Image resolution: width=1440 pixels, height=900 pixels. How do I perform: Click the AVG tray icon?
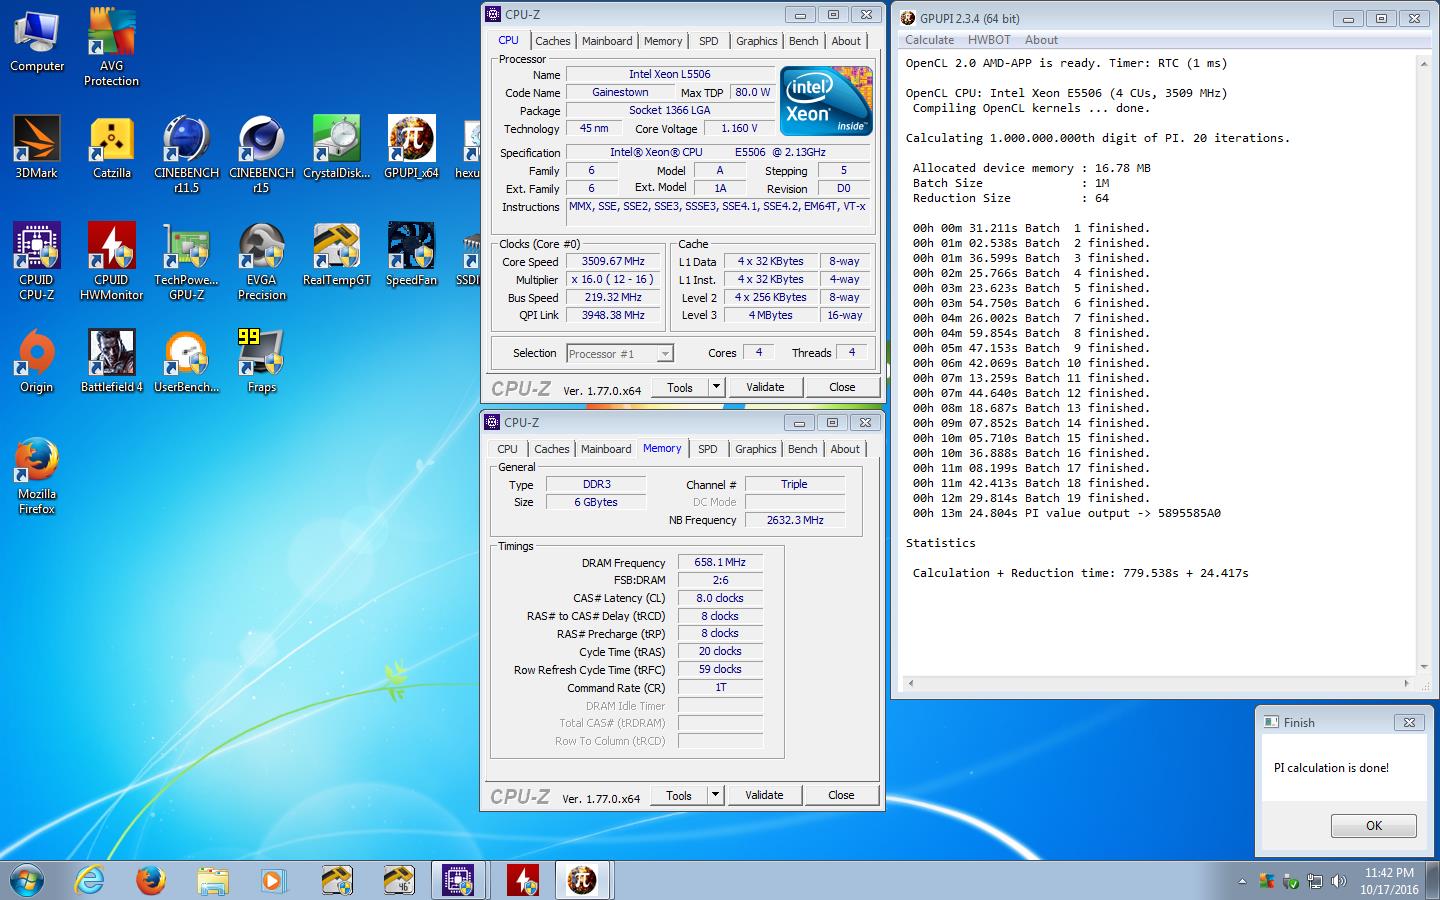1267,881
